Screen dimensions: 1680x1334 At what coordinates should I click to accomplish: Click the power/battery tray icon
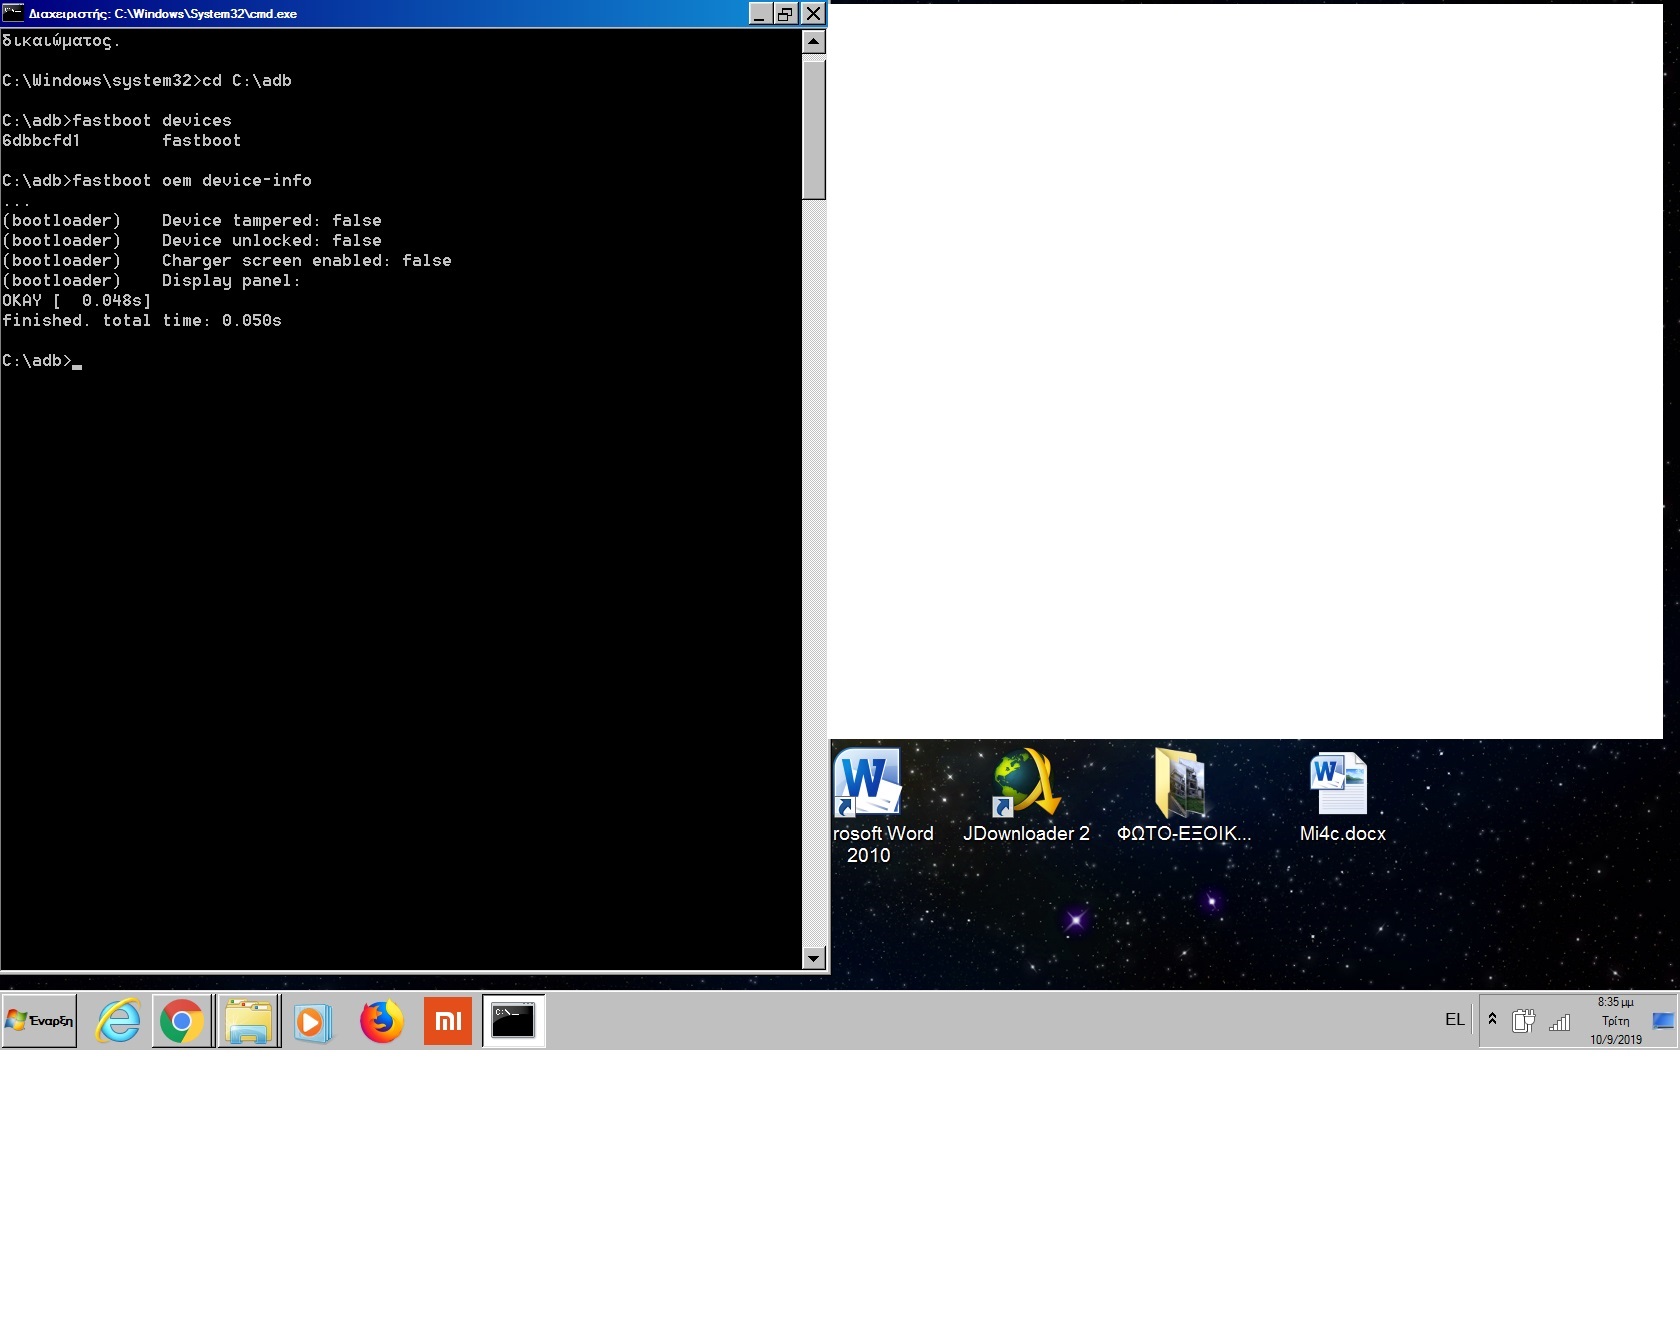coord(1523,1021)
